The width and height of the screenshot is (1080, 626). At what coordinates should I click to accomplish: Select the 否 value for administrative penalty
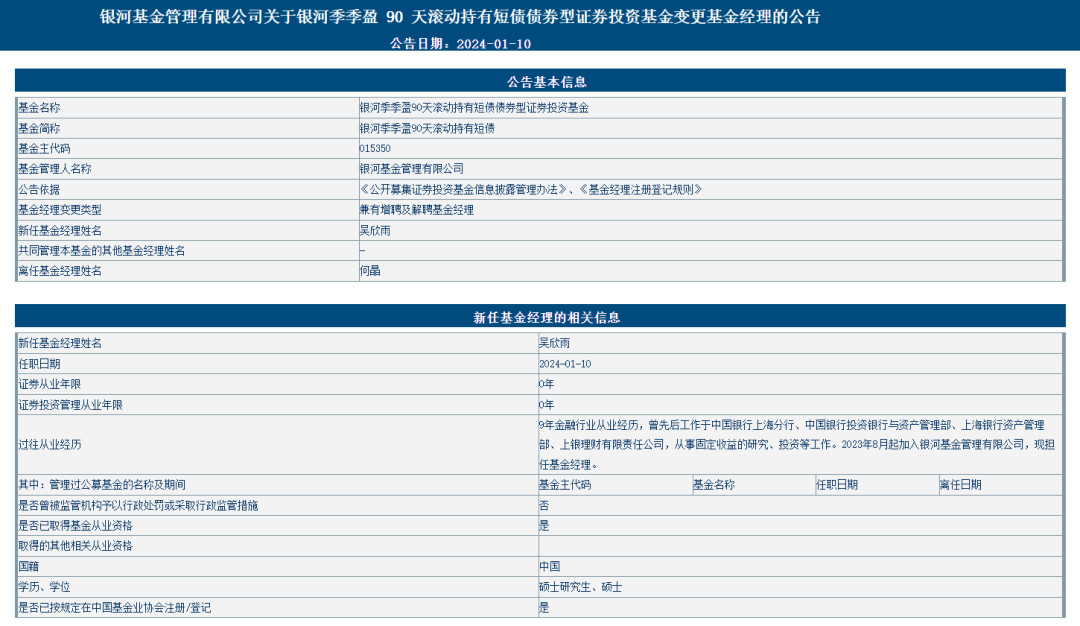point(544,505)
